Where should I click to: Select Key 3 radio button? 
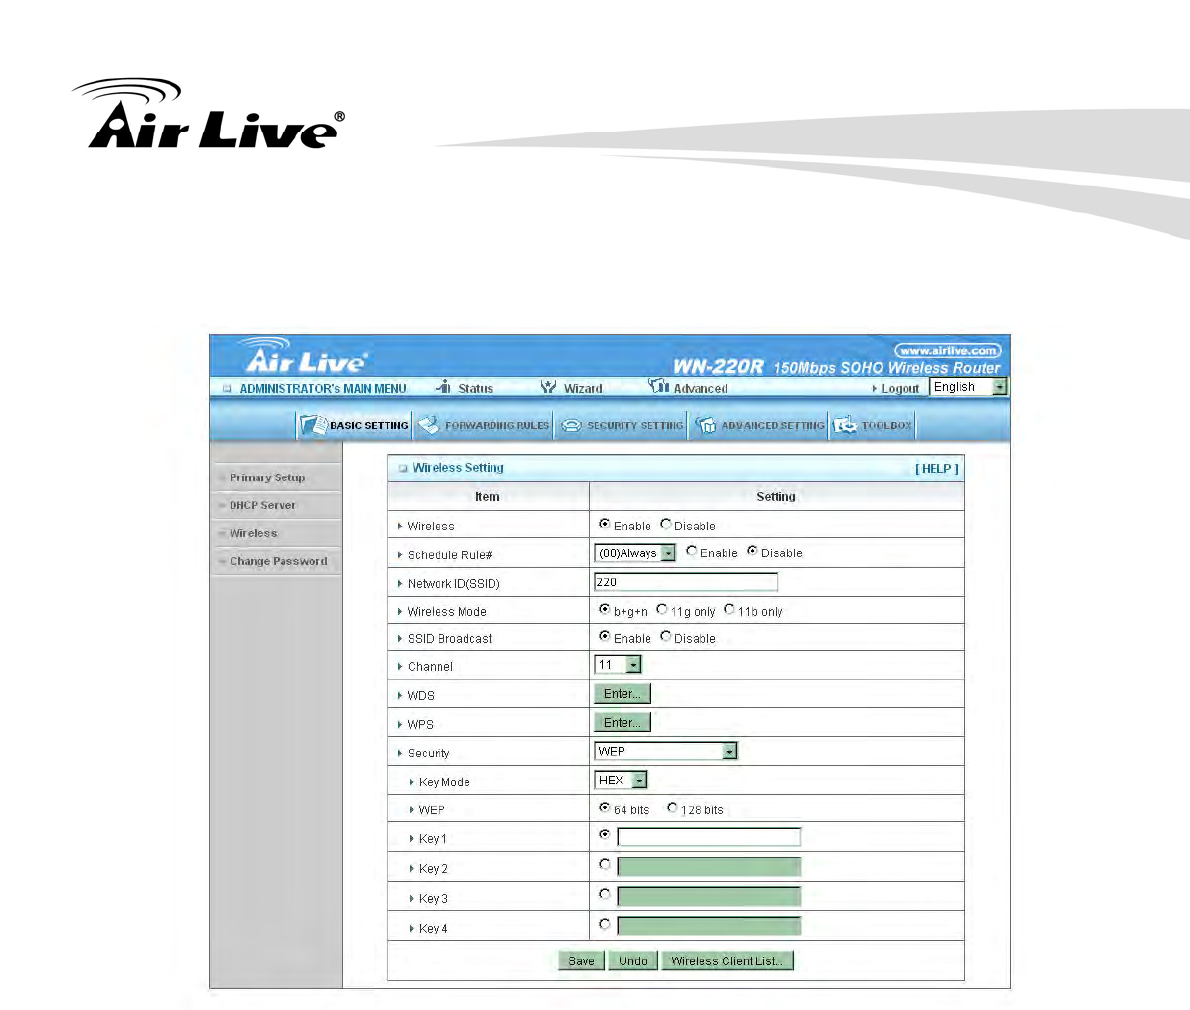coord(605,895)
